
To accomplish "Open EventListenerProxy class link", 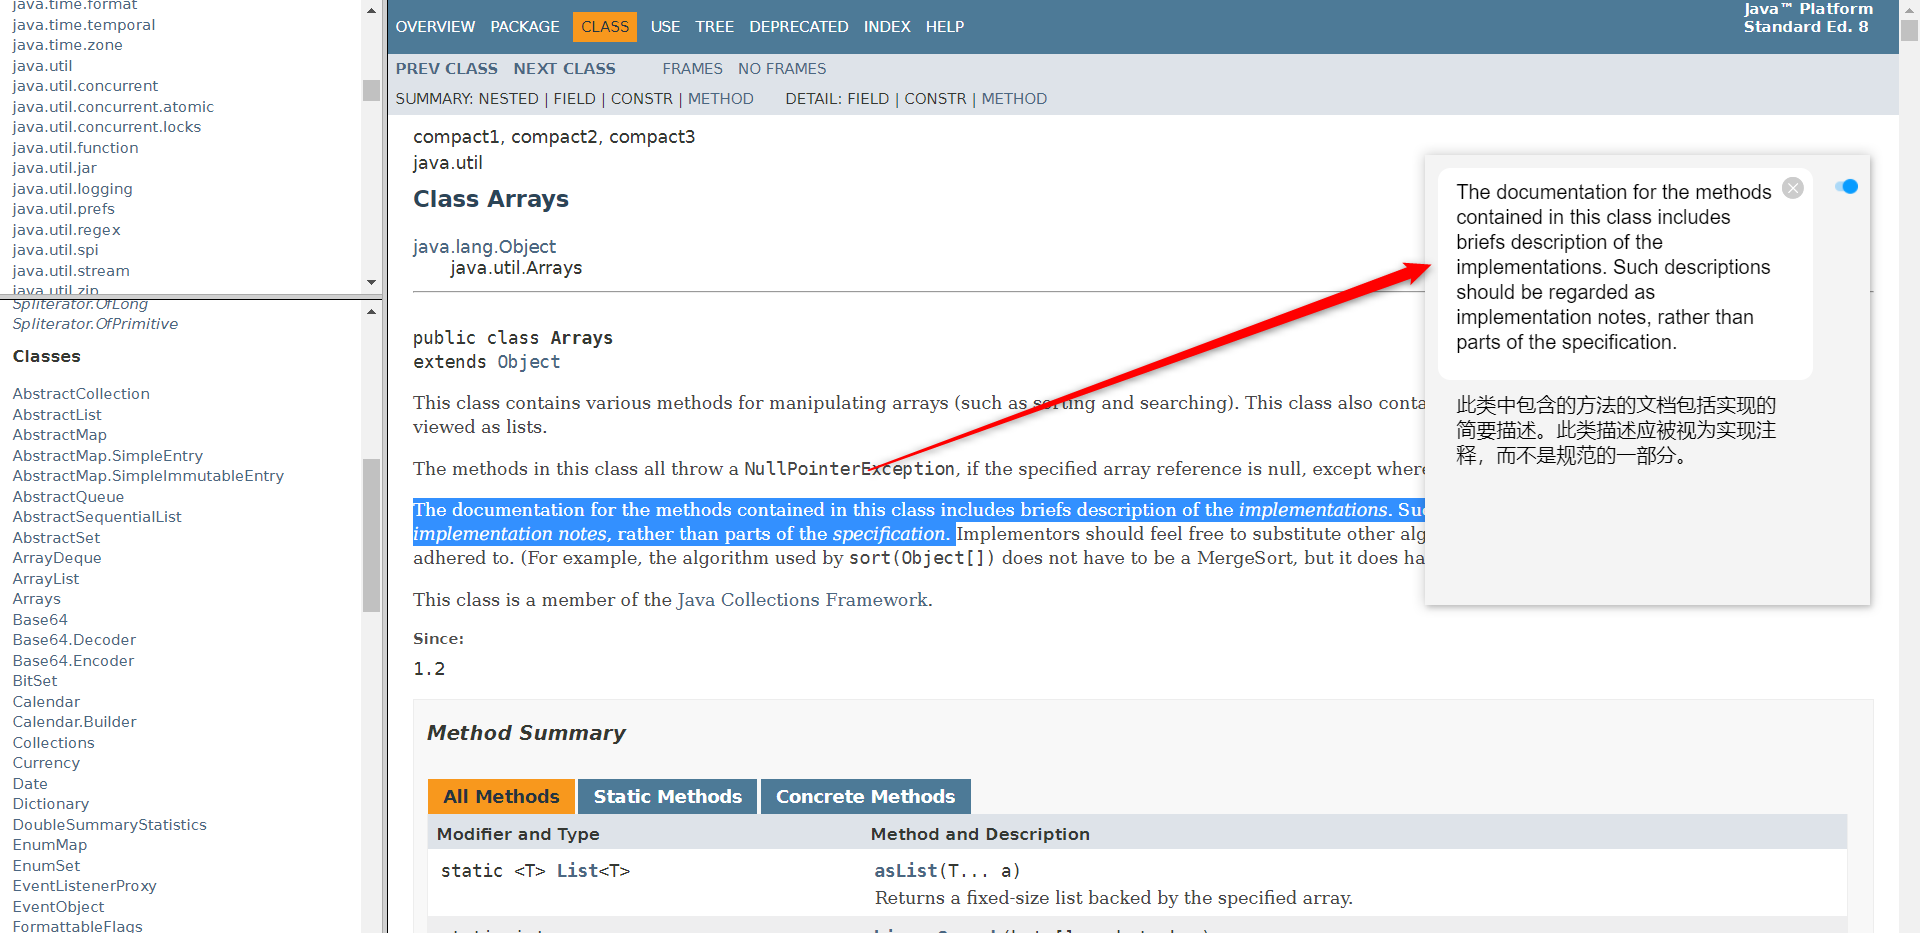I will click(x=84, y=886).
